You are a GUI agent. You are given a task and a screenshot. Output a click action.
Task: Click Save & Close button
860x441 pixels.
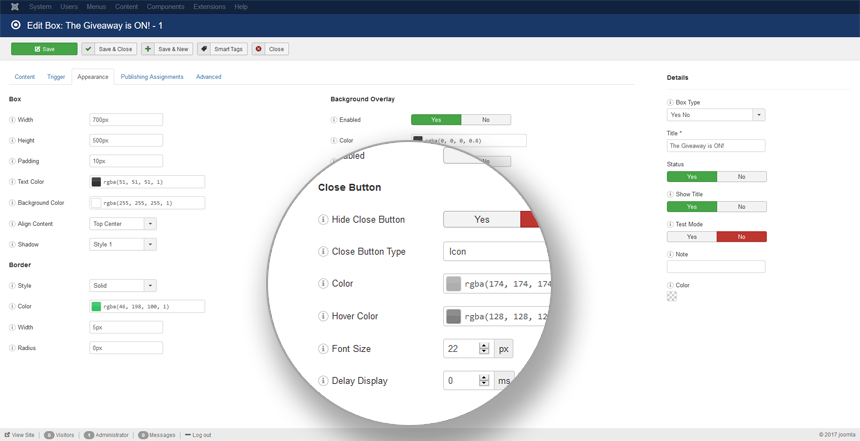click(x=109, y=49)
